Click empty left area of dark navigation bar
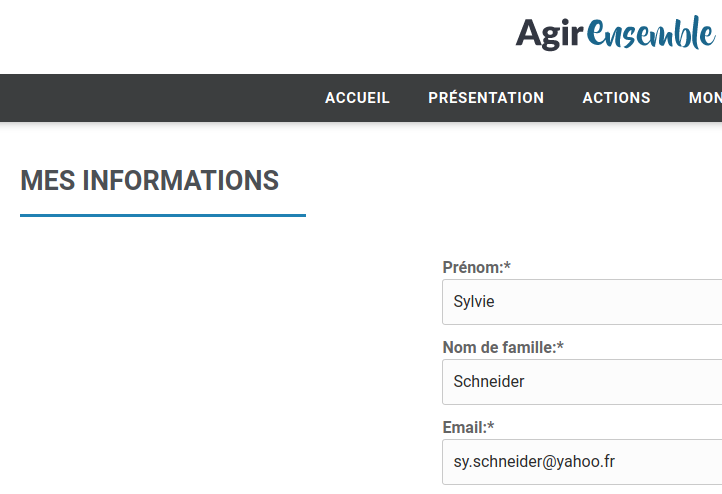Viewport: 722px width, 494px height. 150,98
